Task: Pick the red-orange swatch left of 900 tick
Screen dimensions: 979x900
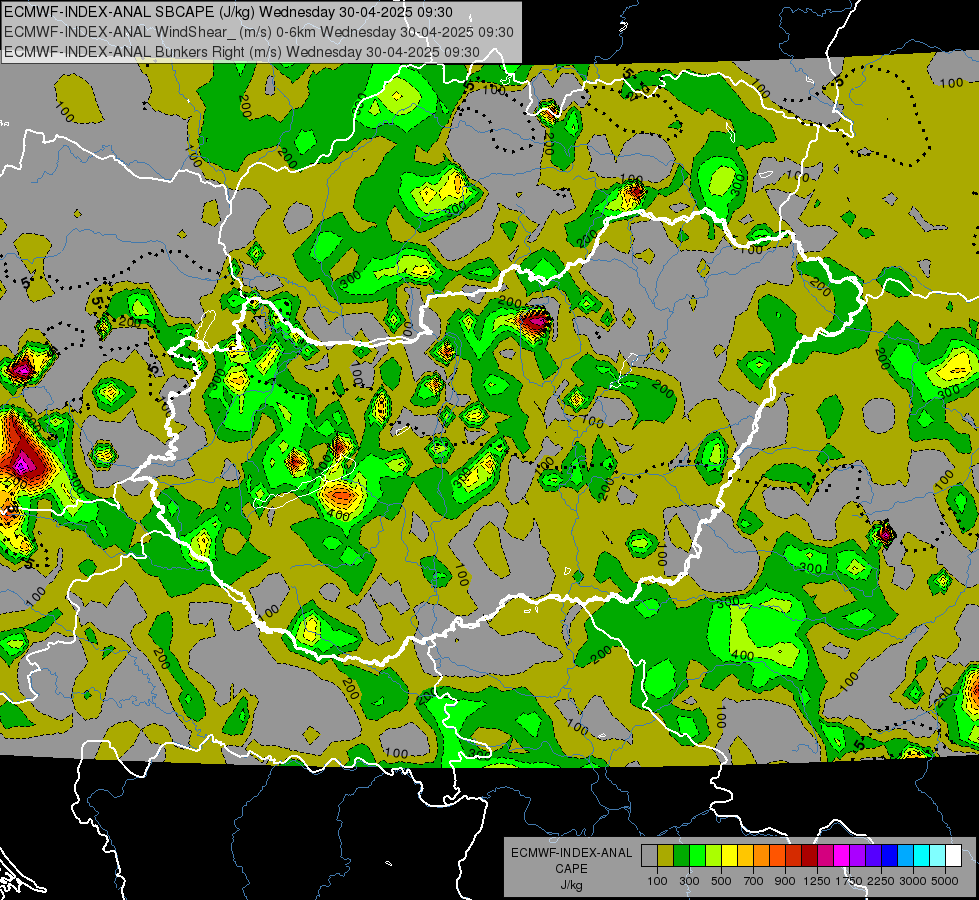Action: pyautogui.click(x=777, y=855)
